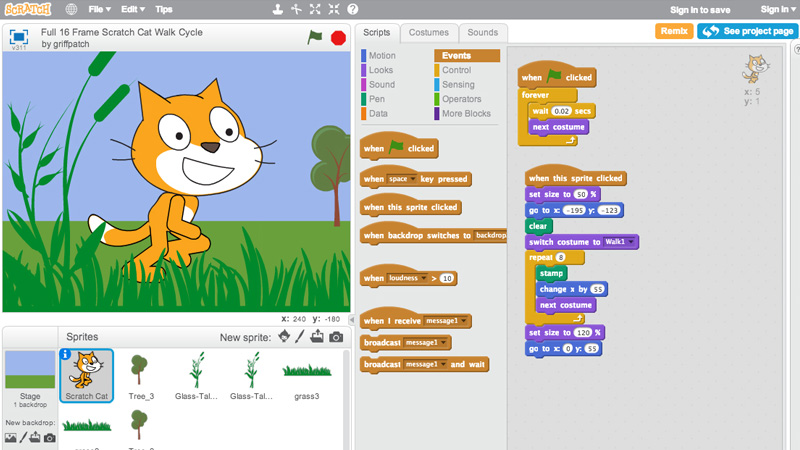Open the Tips menu item
The height and width of the screenshot is (450, 800).
164,9
